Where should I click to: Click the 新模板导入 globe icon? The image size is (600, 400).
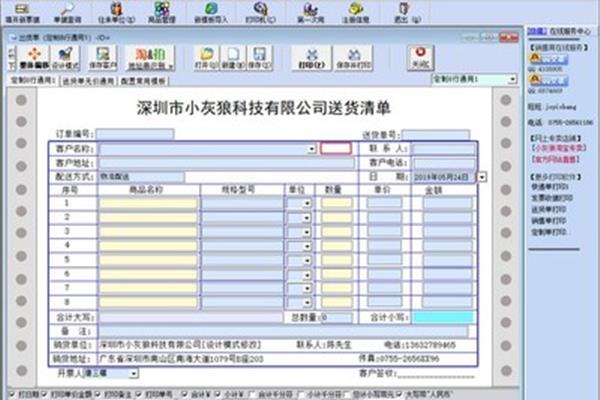click(x=211, y=12)
